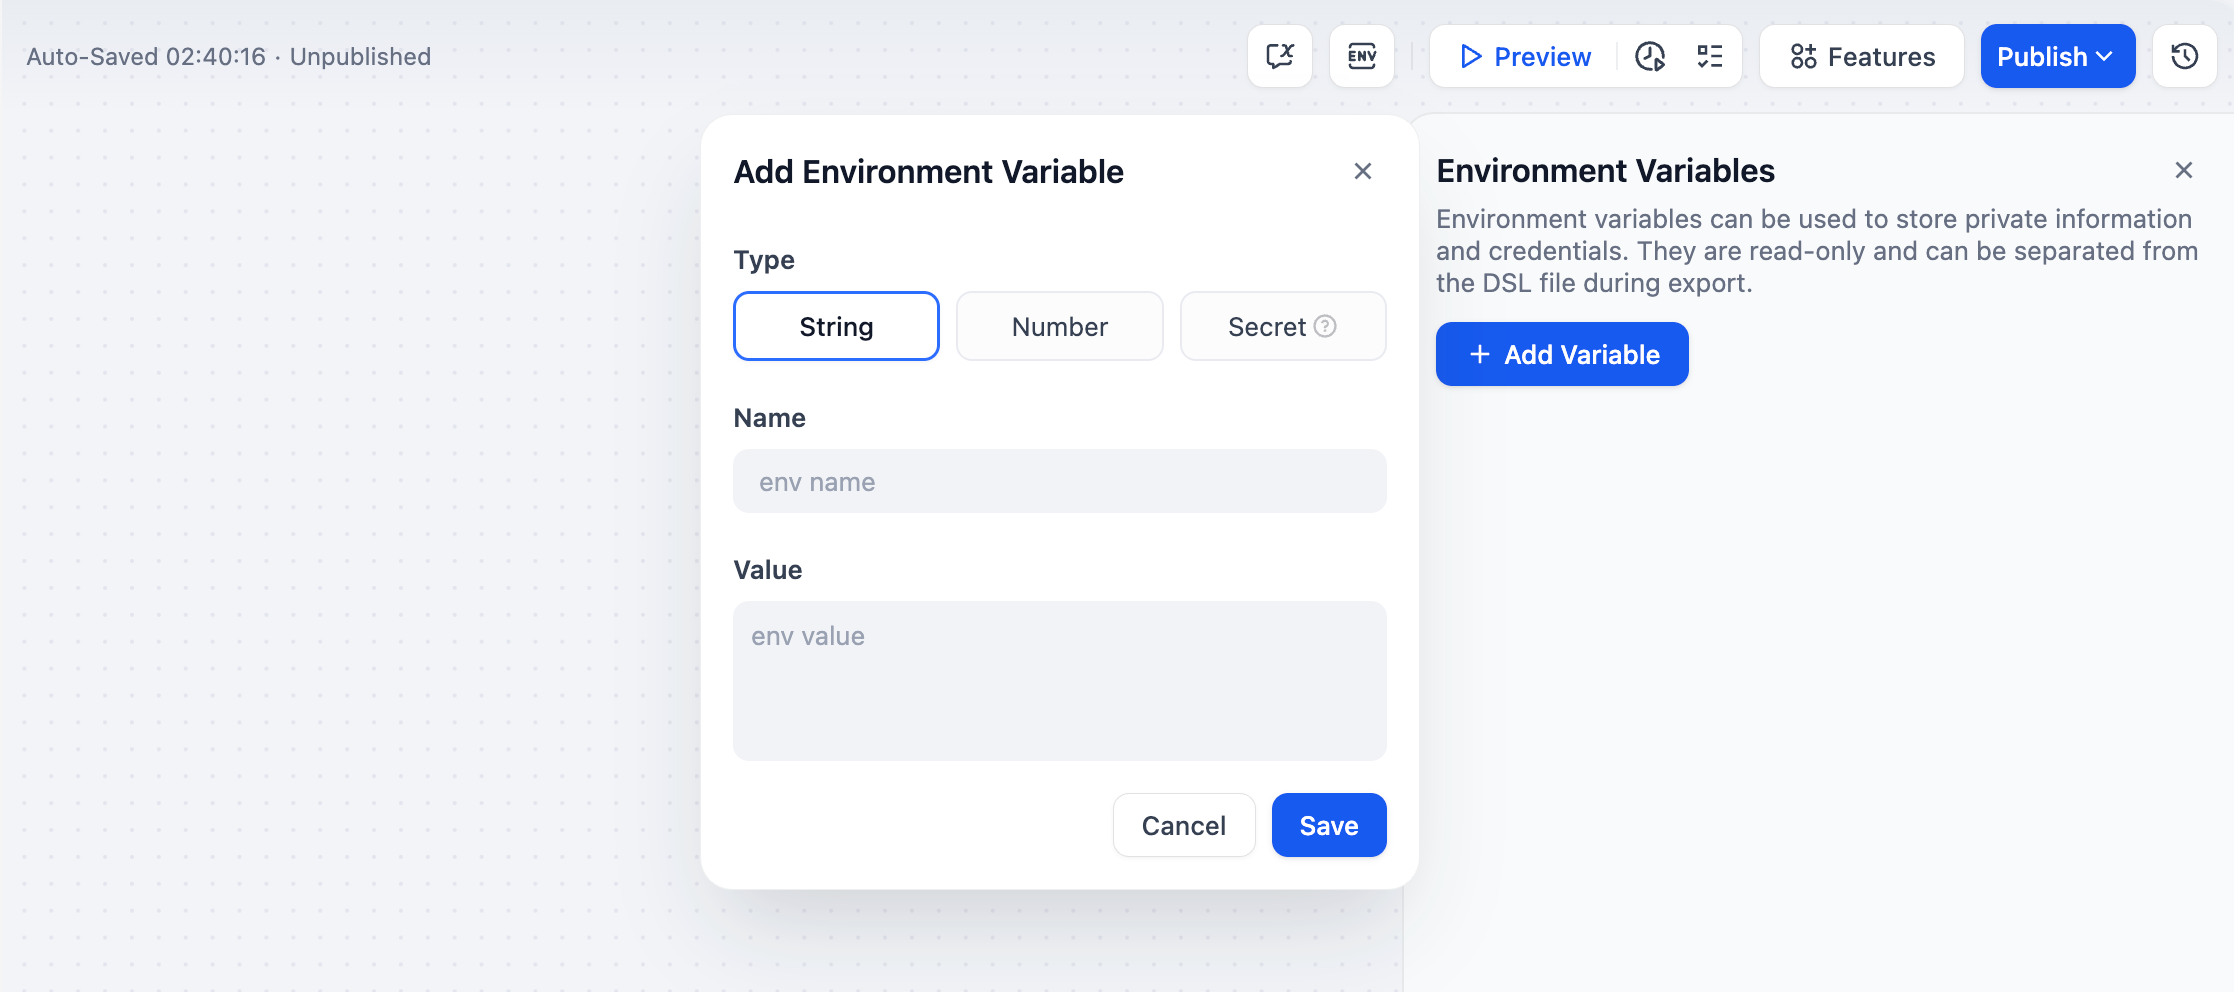Click the Secret type help icon
Image resolution: width=2234 pixels, height=992 pixels.
(x=1325, y=326)
